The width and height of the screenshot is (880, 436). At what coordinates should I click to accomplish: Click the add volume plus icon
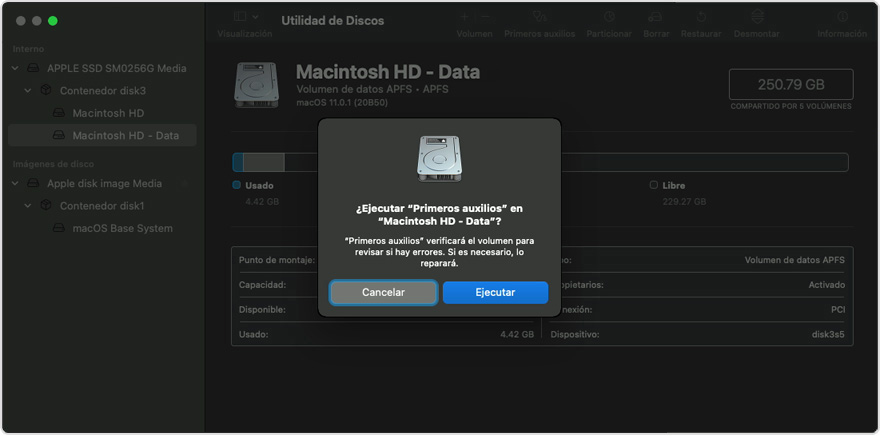coord(464,17)
